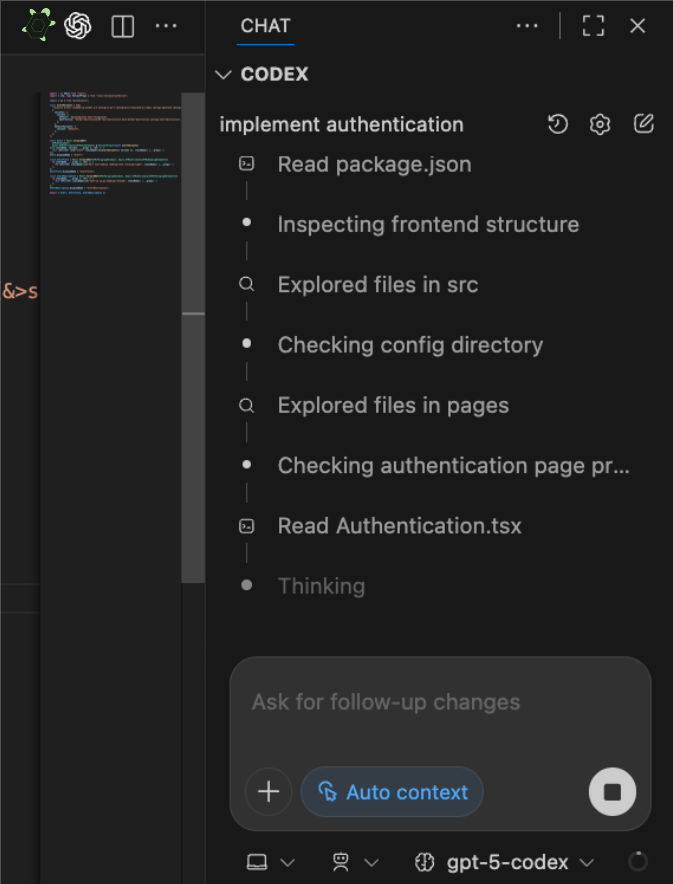Screen dimensions: 673x884
Task: Click the split editor layout icon
Action: click(122, 26)
